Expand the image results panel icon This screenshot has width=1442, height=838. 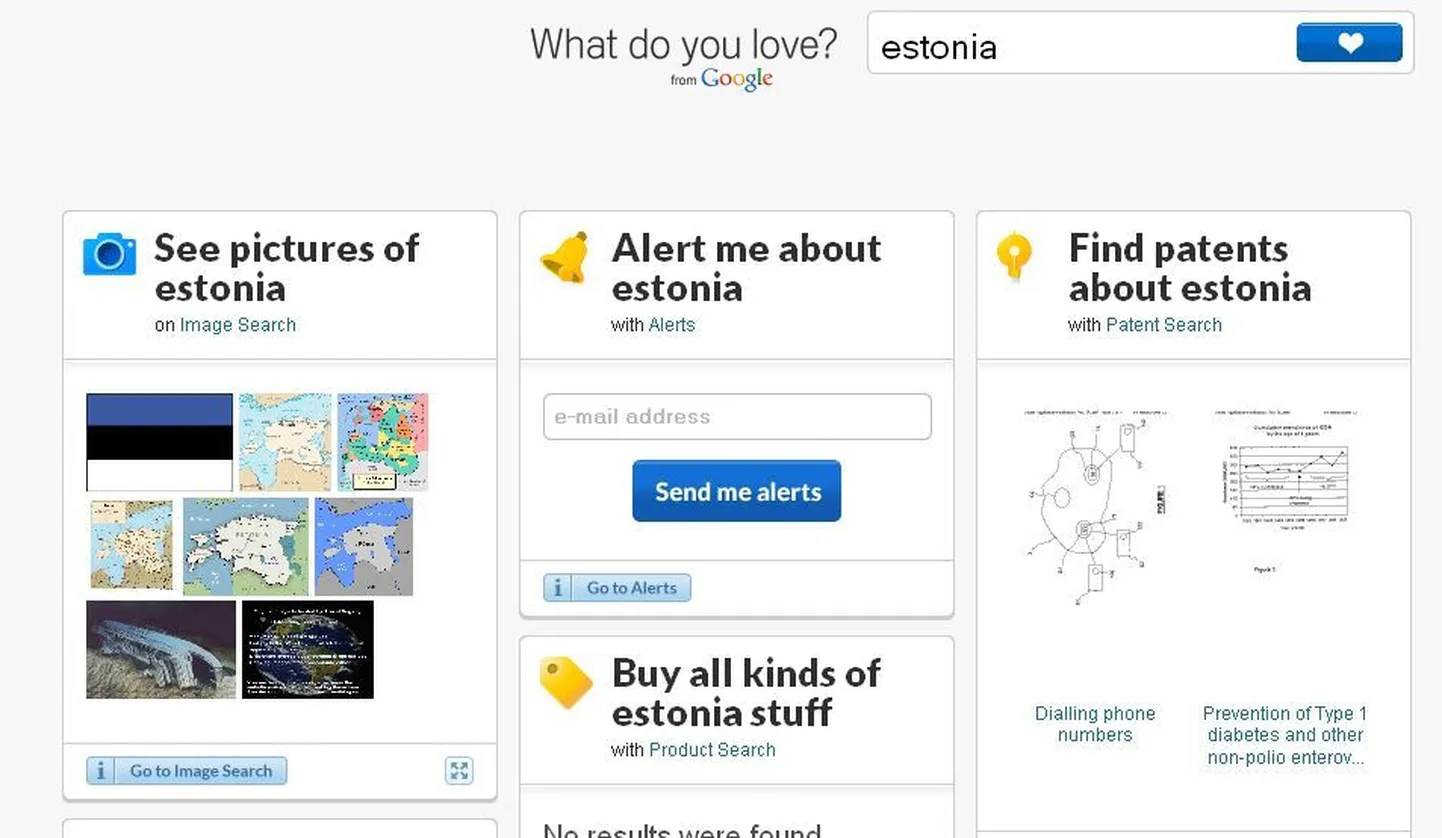pos(459,770)
